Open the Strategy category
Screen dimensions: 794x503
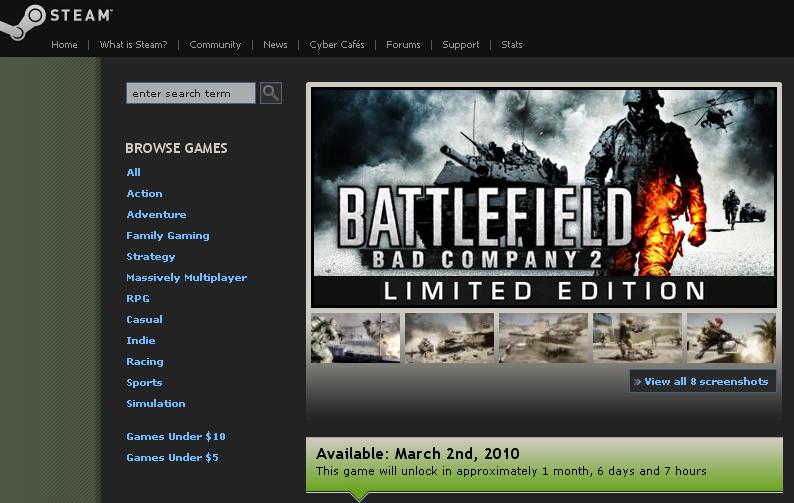[x=150, y=257]
